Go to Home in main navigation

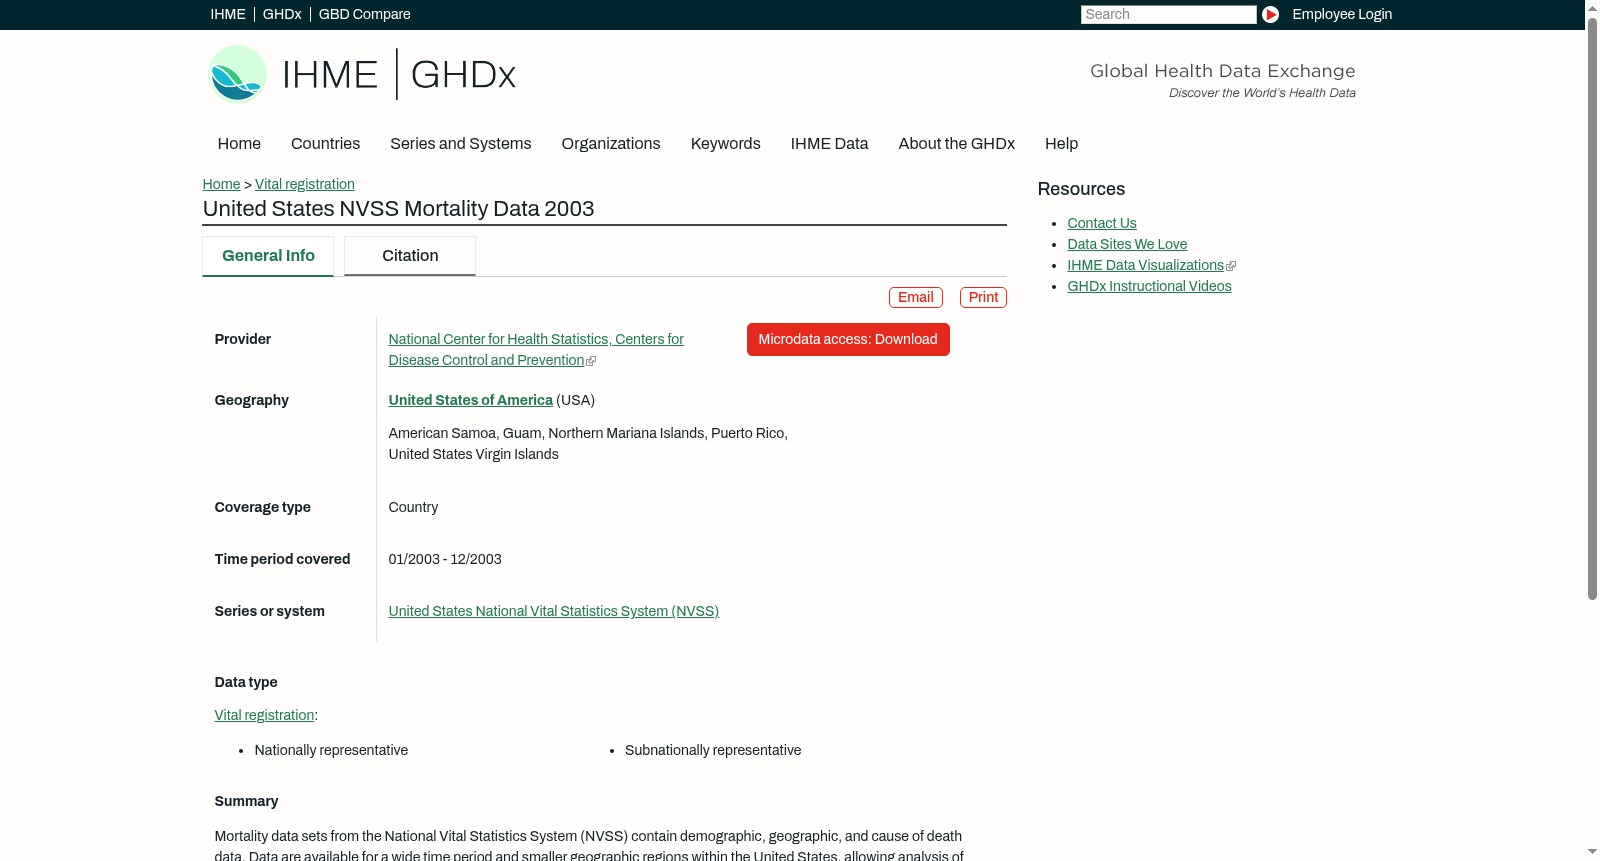pyautogui.click(x=239, y=144)
